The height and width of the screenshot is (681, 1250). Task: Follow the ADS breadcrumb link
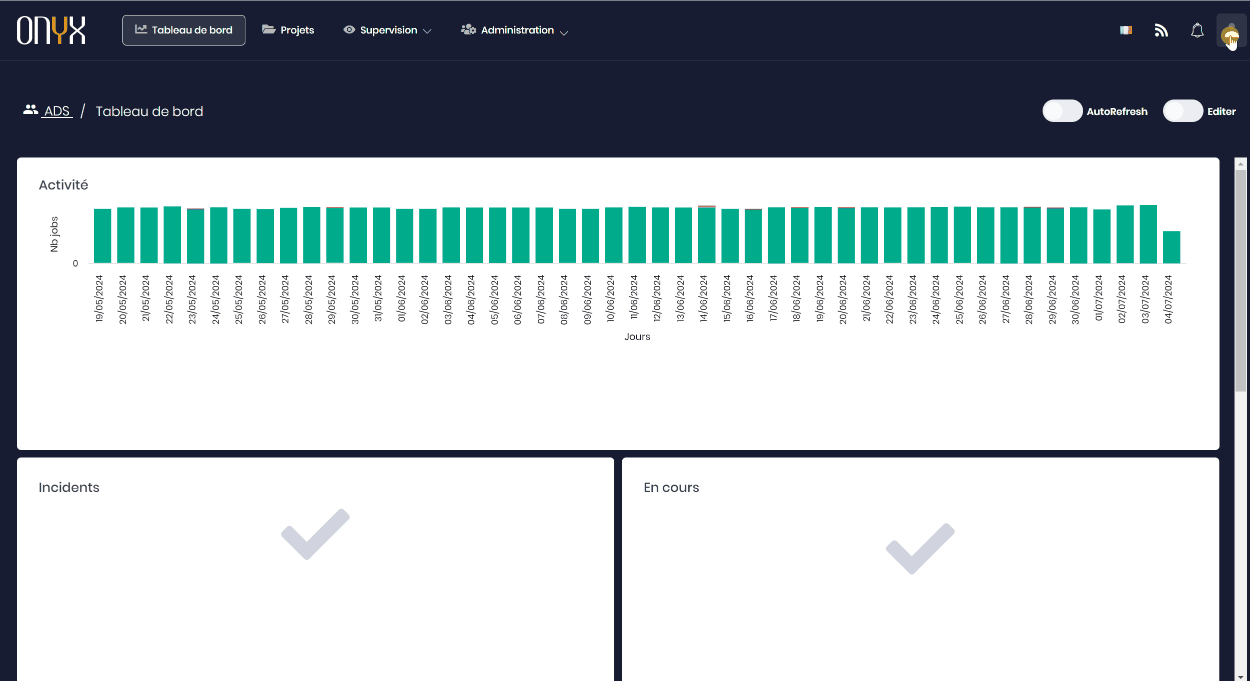tap(57, 111)
